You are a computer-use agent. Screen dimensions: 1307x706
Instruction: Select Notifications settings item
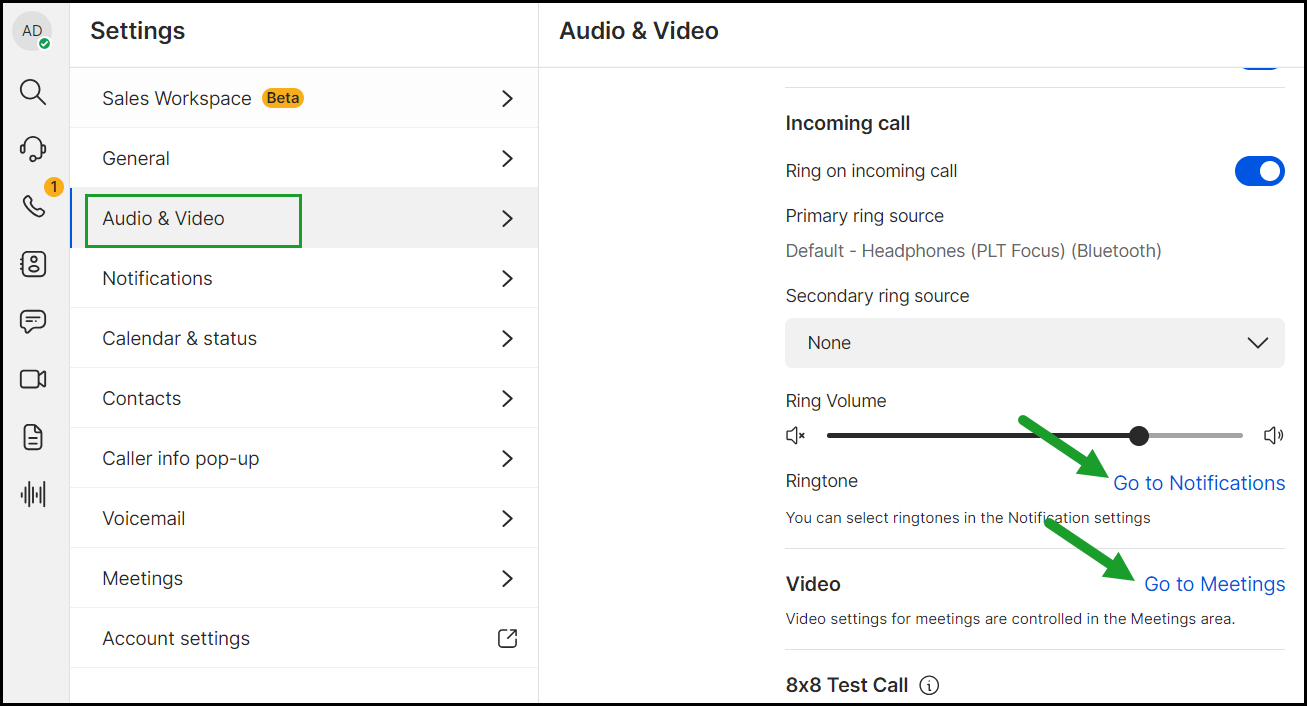tap(304, 278)
